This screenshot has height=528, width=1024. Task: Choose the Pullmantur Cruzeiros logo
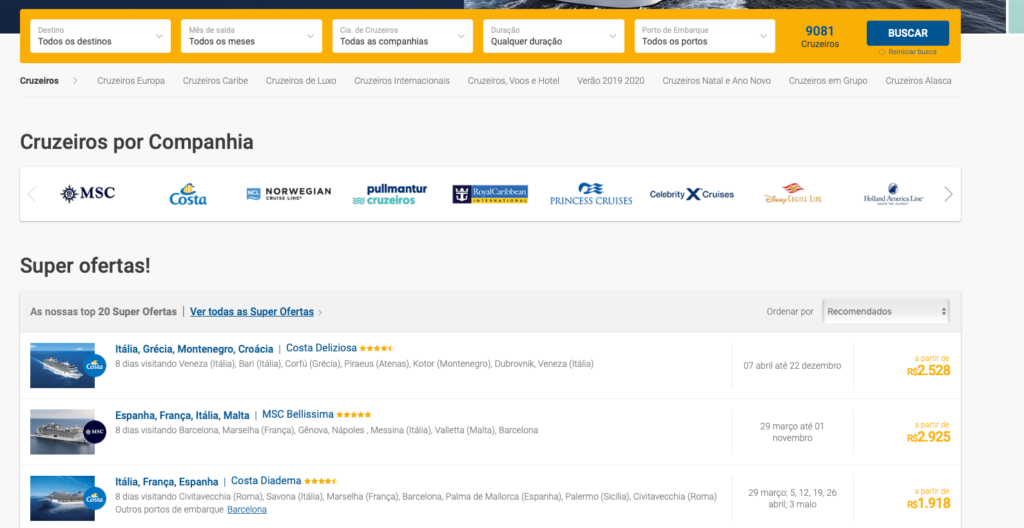pos(389,194)
